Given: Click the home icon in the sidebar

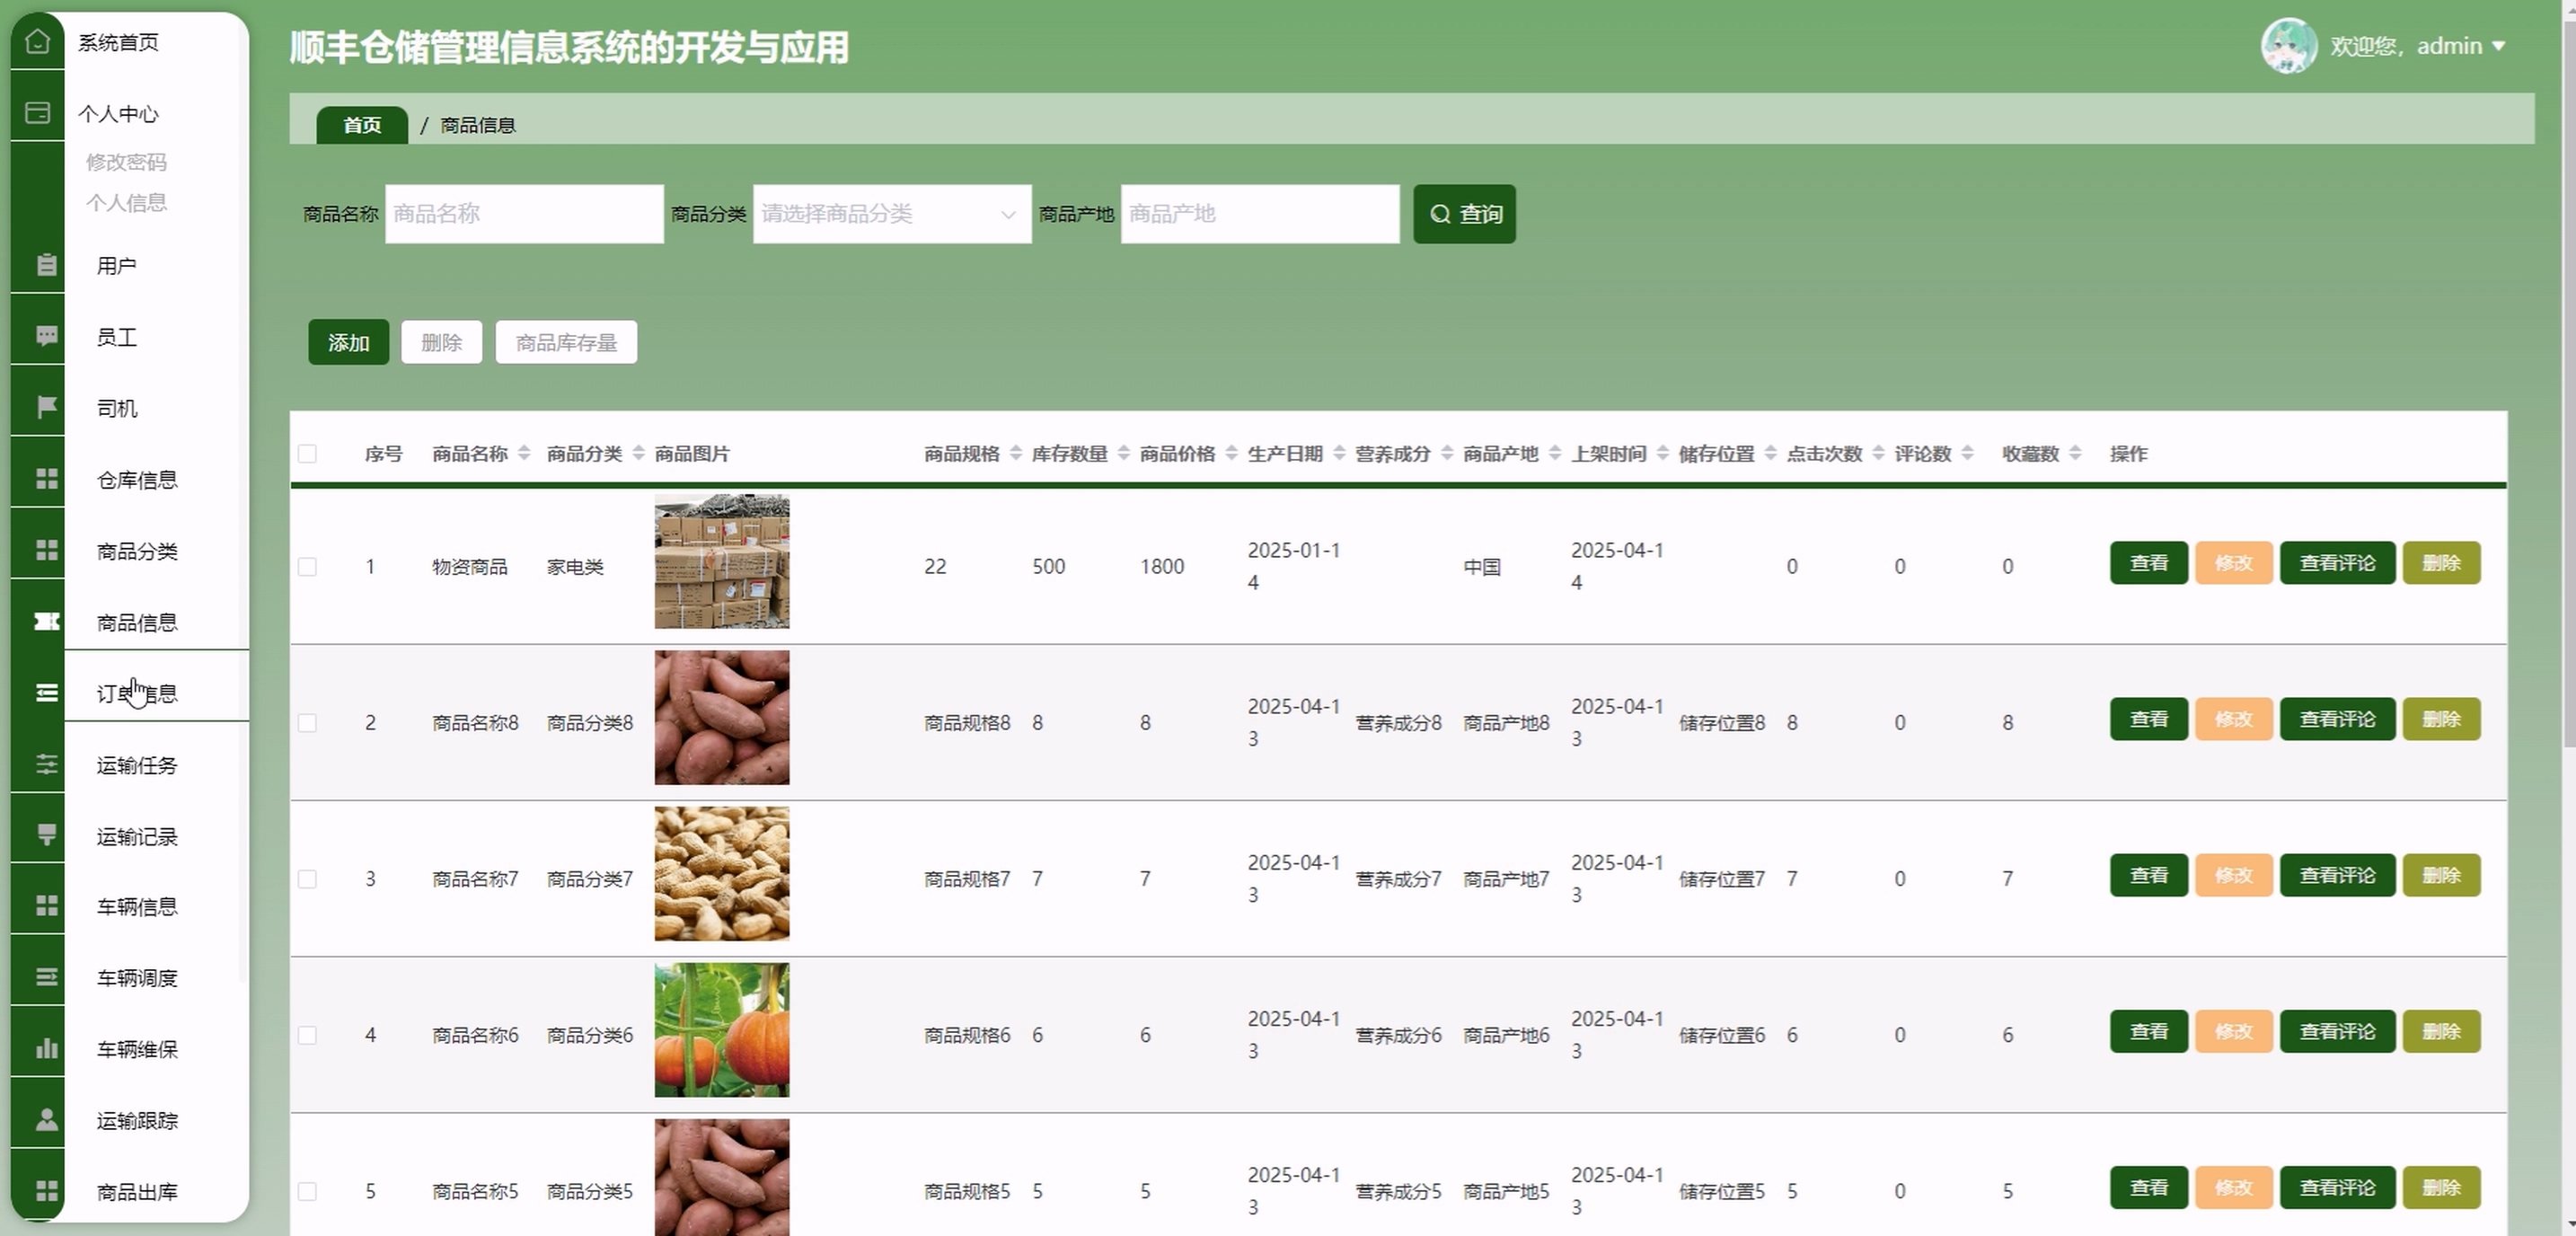Looking at the screenshot, I should (x=37, y=42).
